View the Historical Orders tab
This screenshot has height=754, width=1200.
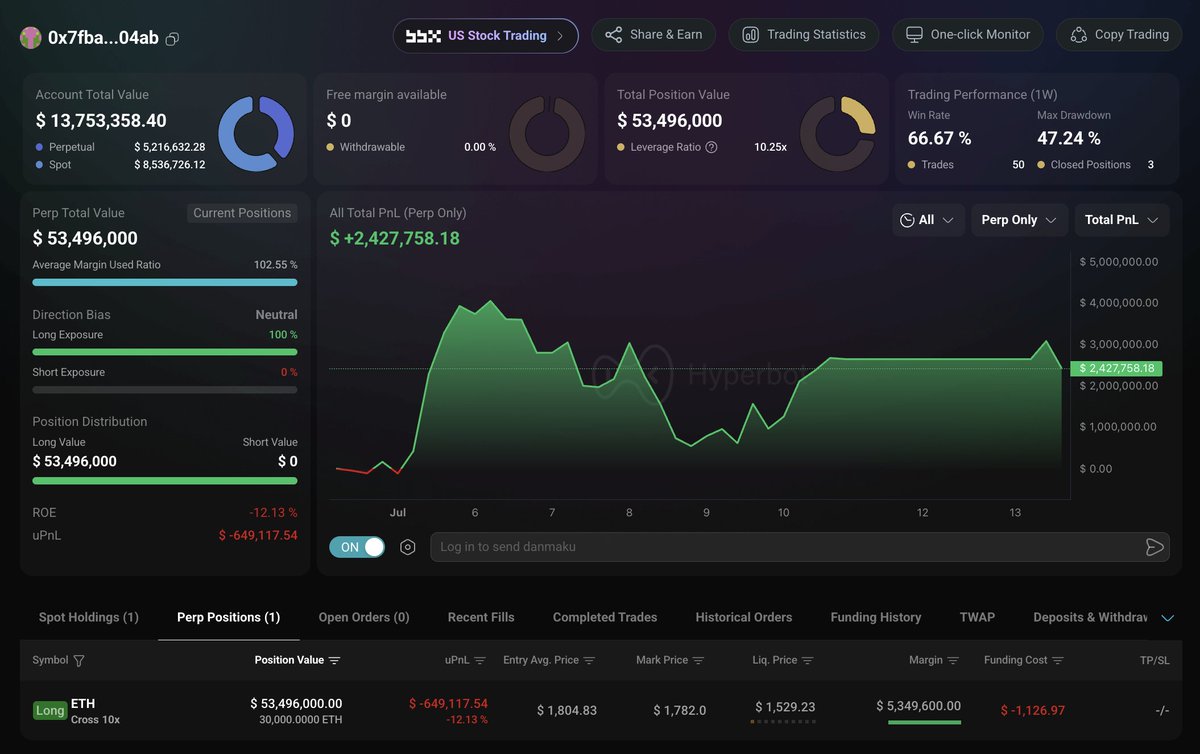[744, 617]
